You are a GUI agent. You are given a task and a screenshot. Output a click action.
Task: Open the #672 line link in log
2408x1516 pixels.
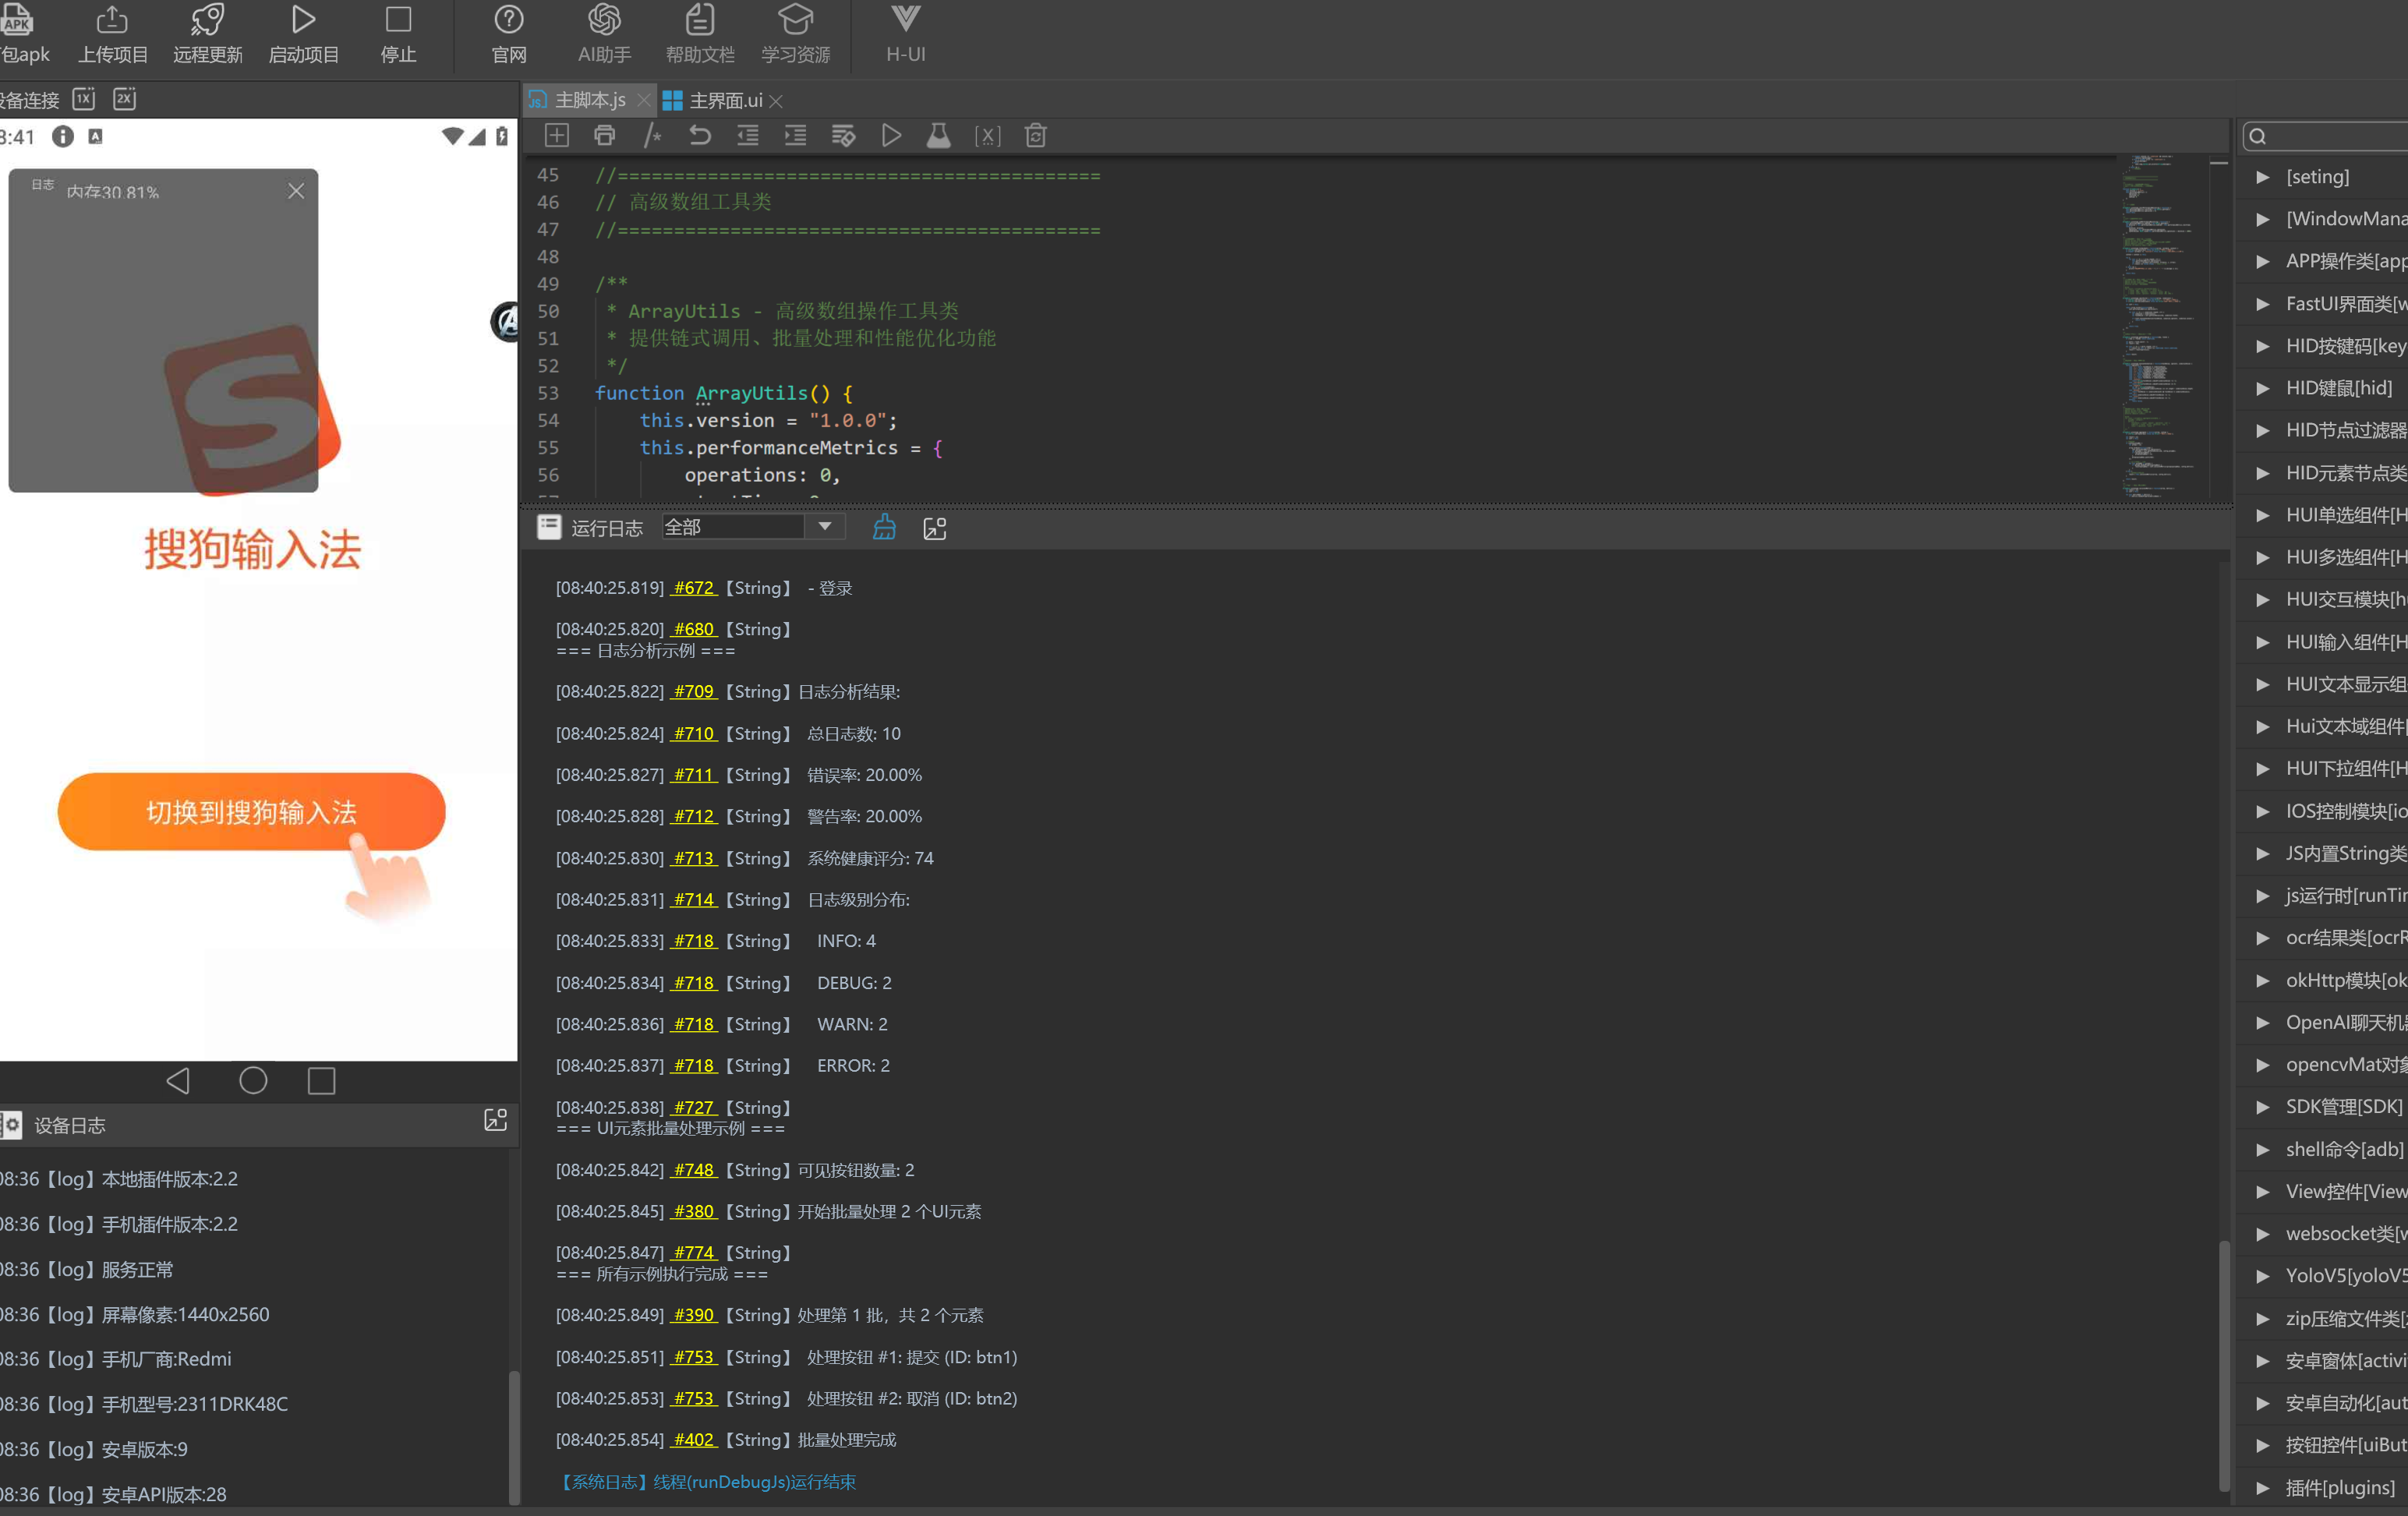693,588
